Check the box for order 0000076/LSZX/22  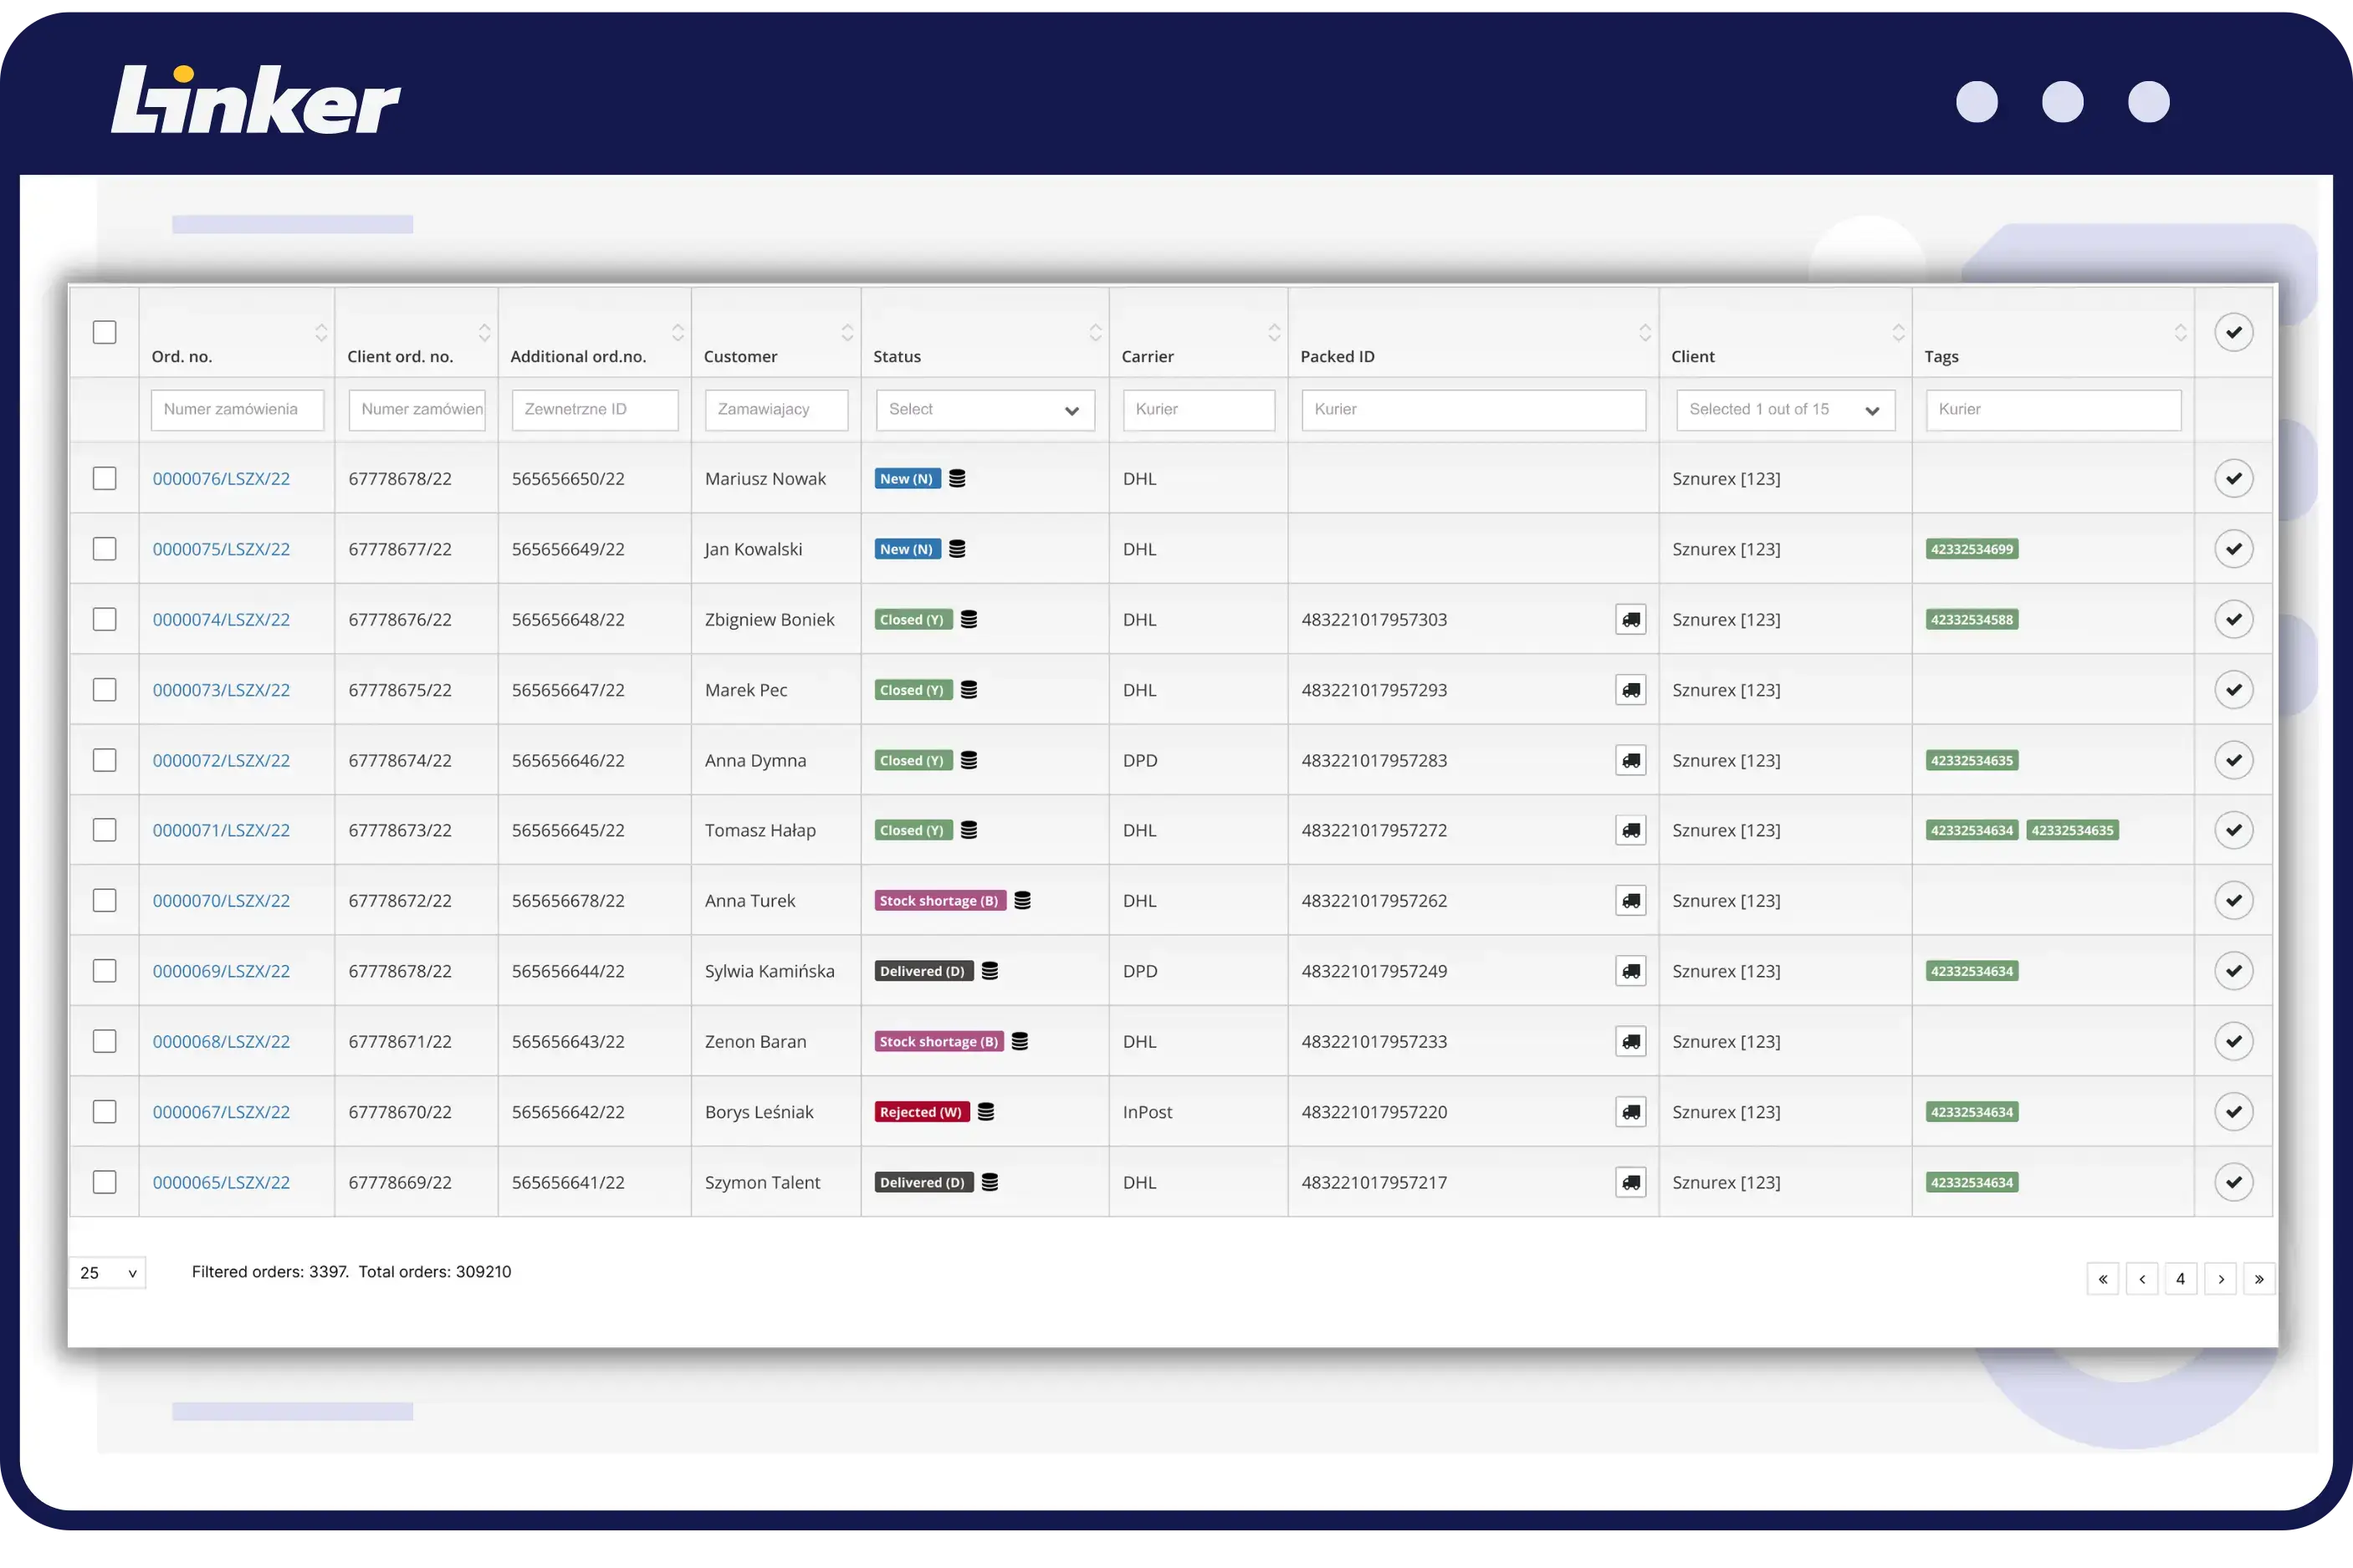pos(104,479)
